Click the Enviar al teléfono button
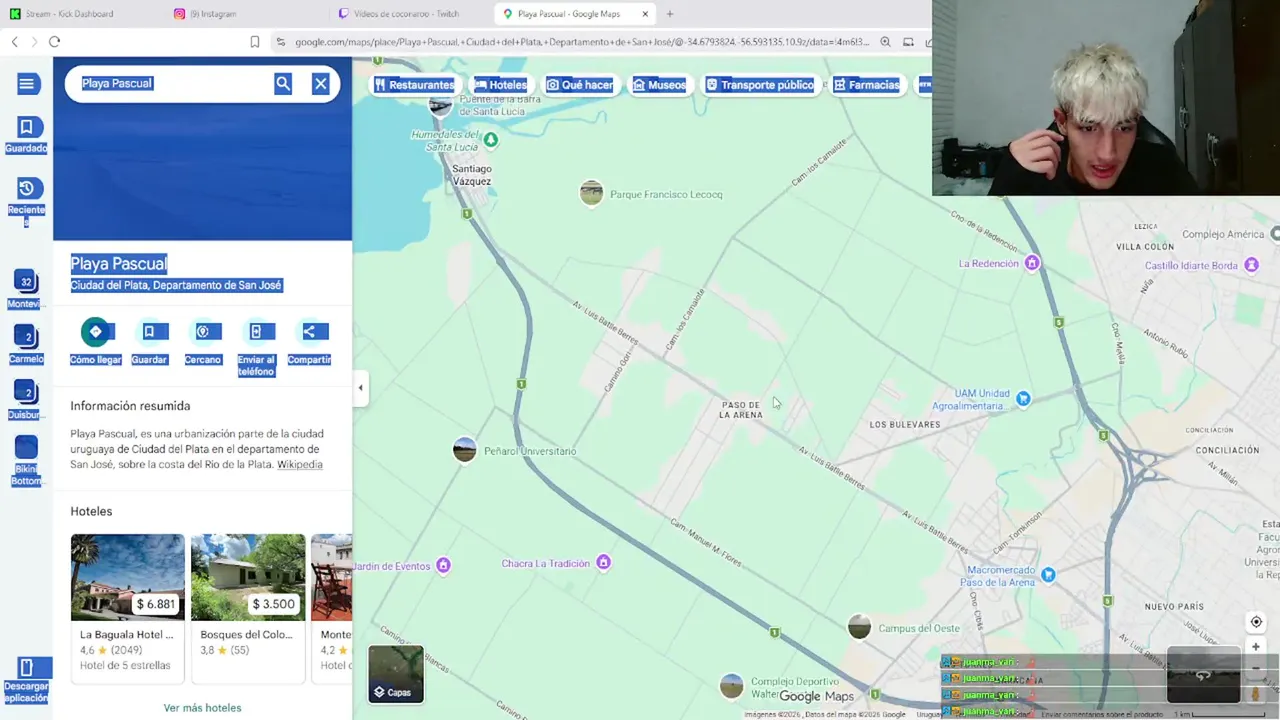 256,347
